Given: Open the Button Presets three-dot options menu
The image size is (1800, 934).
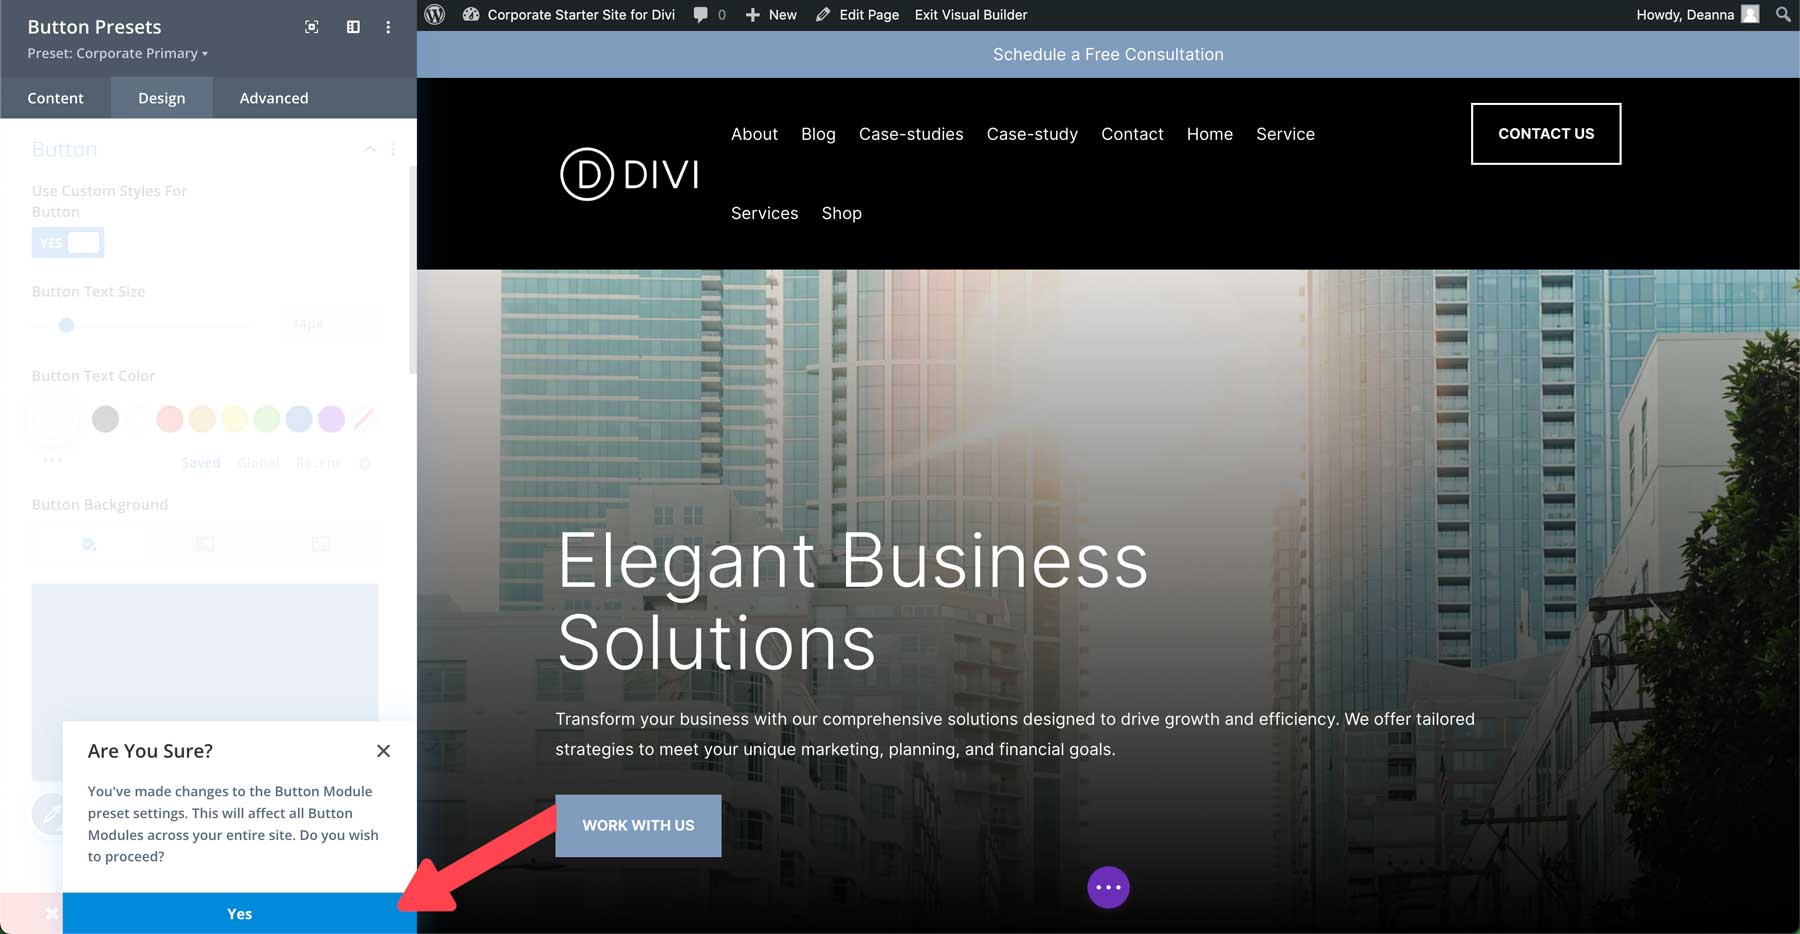Looking at the screenshot, I should click(x=388, y=27).
